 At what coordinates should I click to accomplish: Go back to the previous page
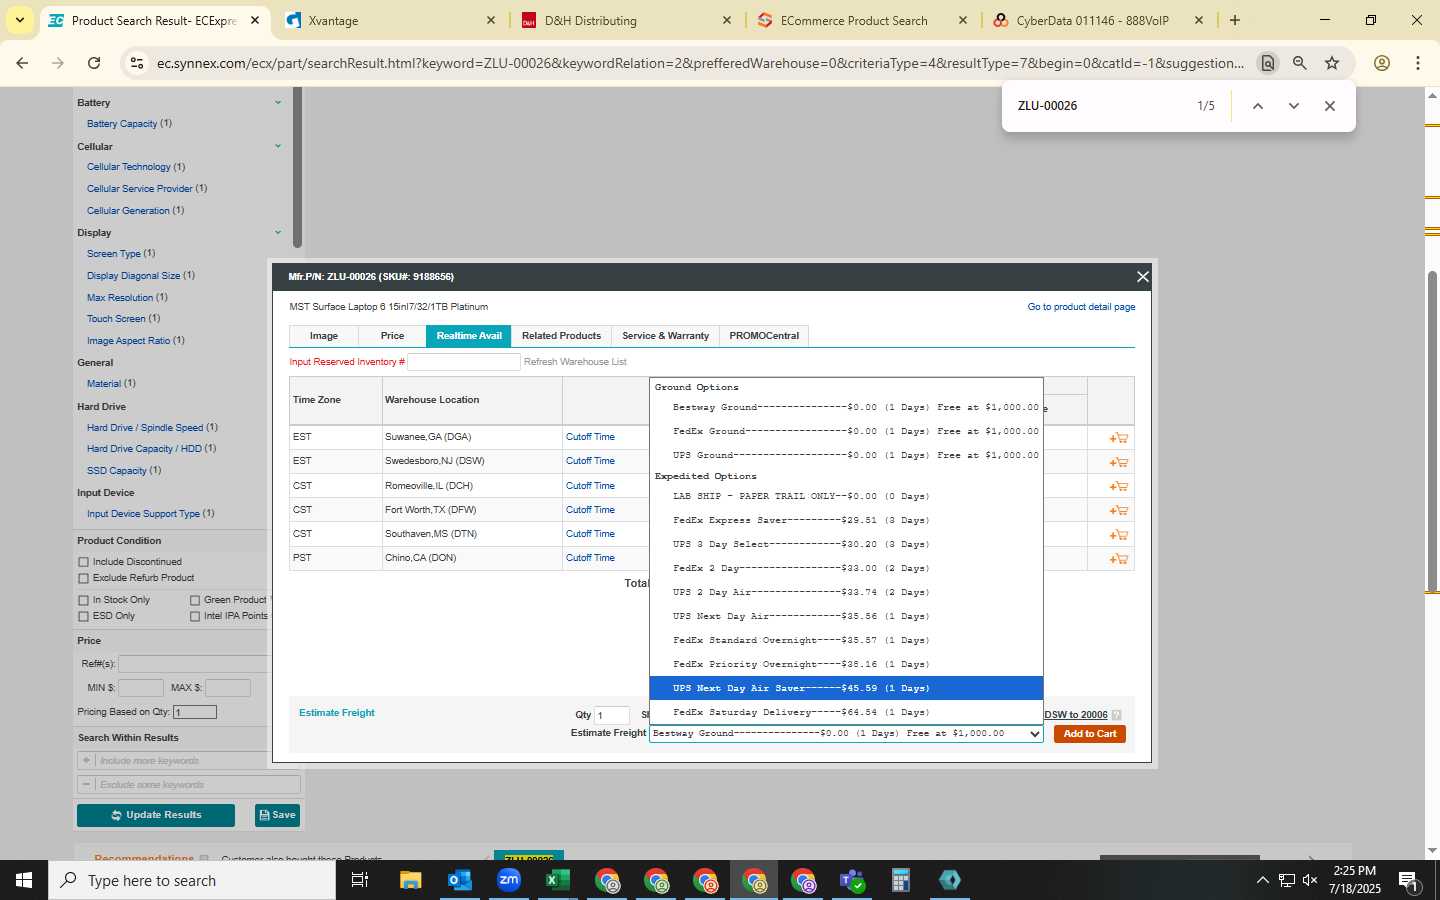(x=22, y=63)
